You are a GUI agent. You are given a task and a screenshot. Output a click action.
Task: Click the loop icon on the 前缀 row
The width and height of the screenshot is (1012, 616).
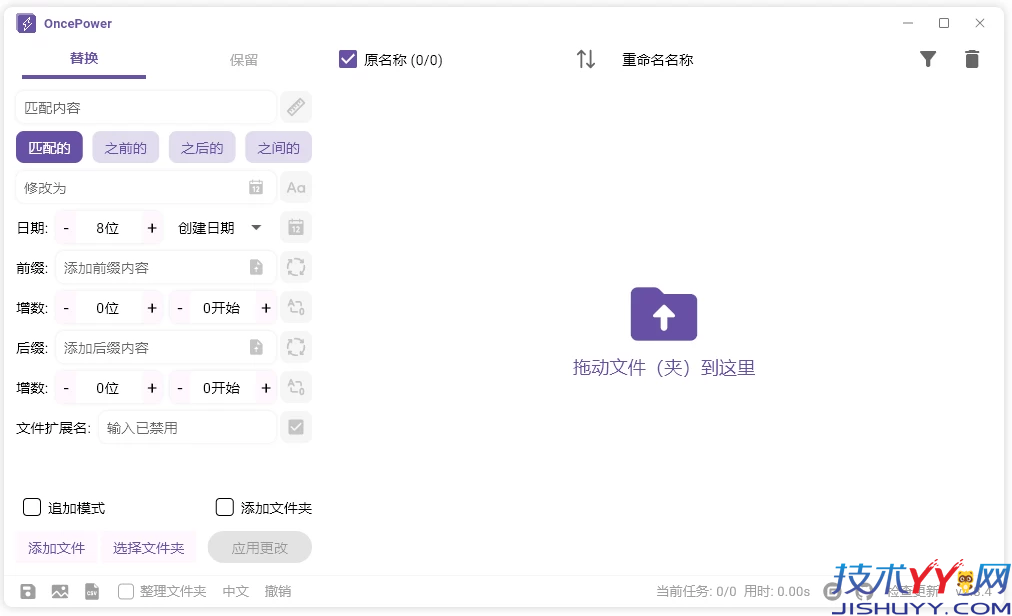pos(296,267)
